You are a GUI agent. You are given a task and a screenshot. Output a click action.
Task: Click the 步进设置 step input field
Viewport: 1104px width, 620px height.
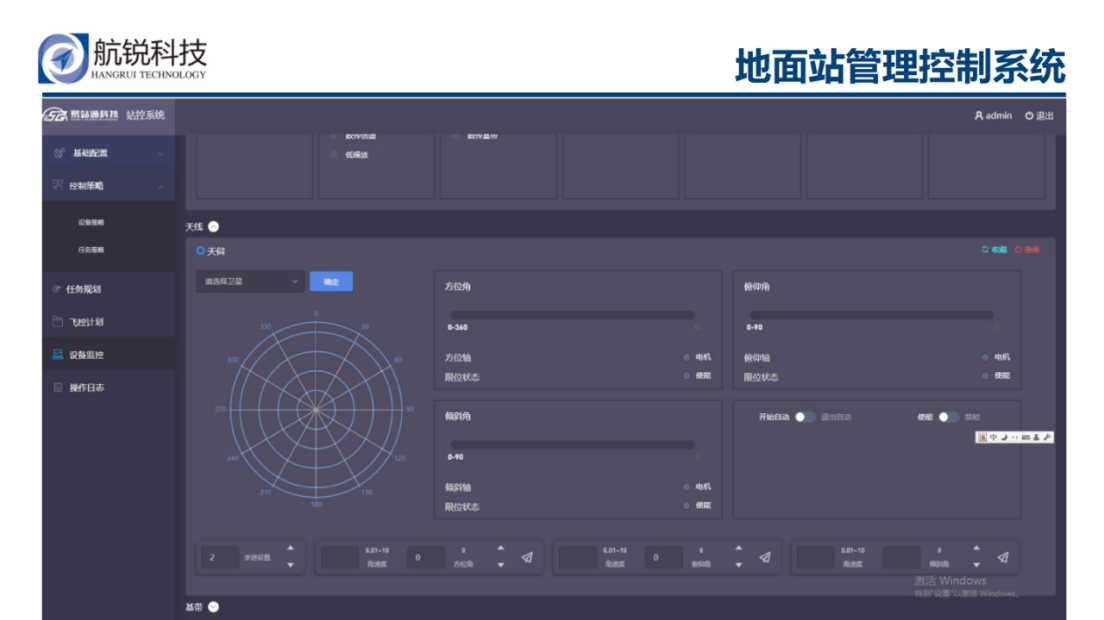point(220,558)
